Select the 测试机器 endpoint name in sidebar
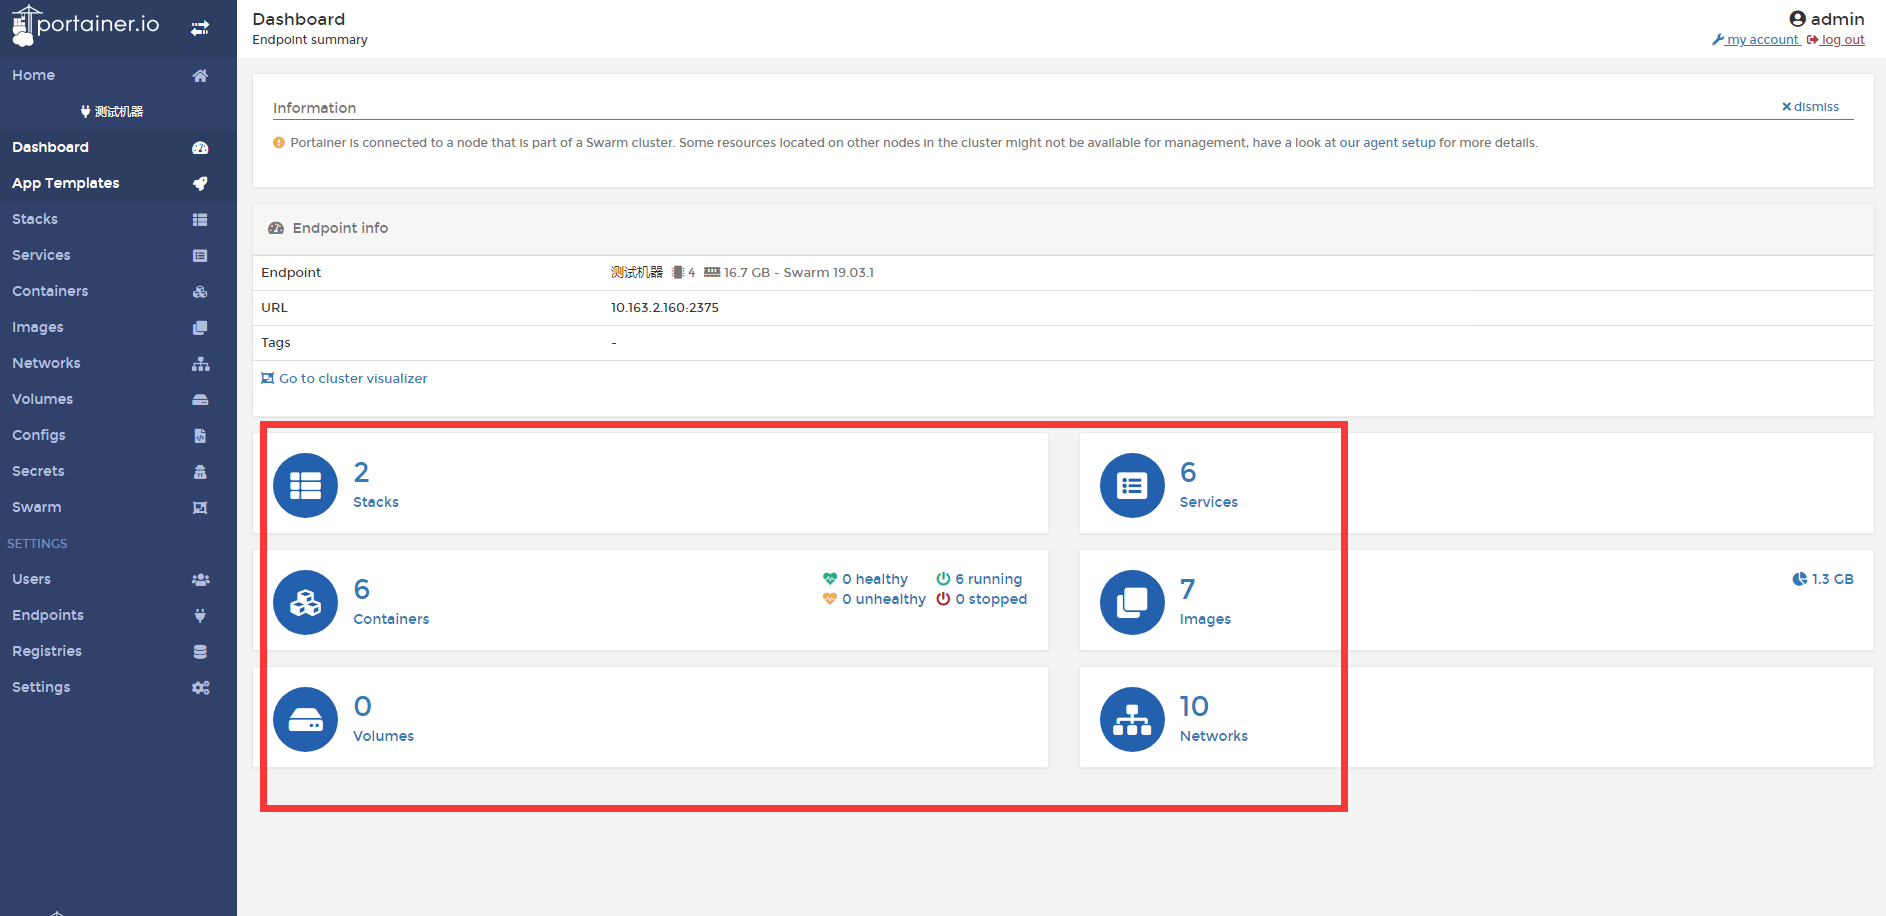1886x916 pixels. [112, 111]
